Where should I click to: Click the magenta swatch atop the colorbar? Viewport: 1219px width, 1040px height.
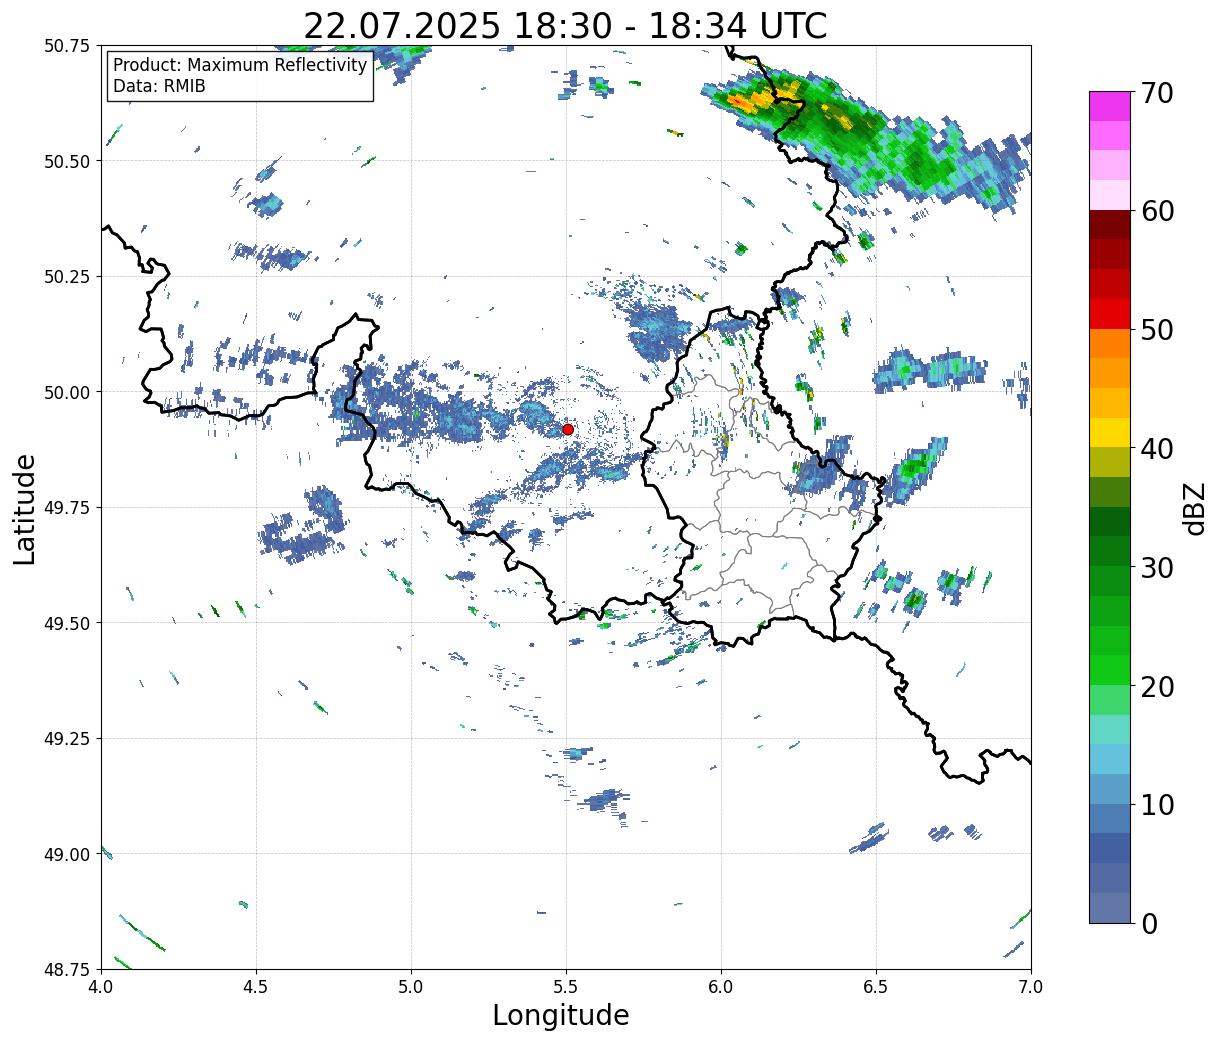[1110, 106]
